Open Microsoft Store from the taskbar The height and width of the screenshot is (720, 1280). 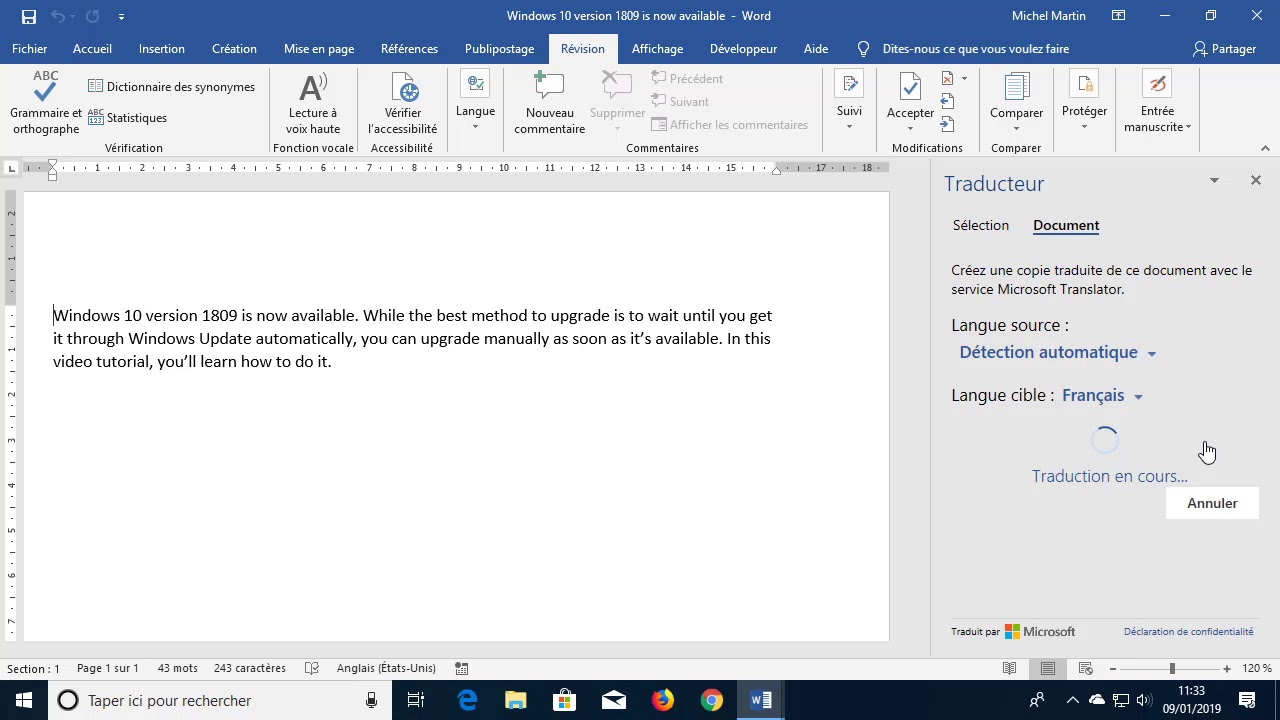coord(564,700)
